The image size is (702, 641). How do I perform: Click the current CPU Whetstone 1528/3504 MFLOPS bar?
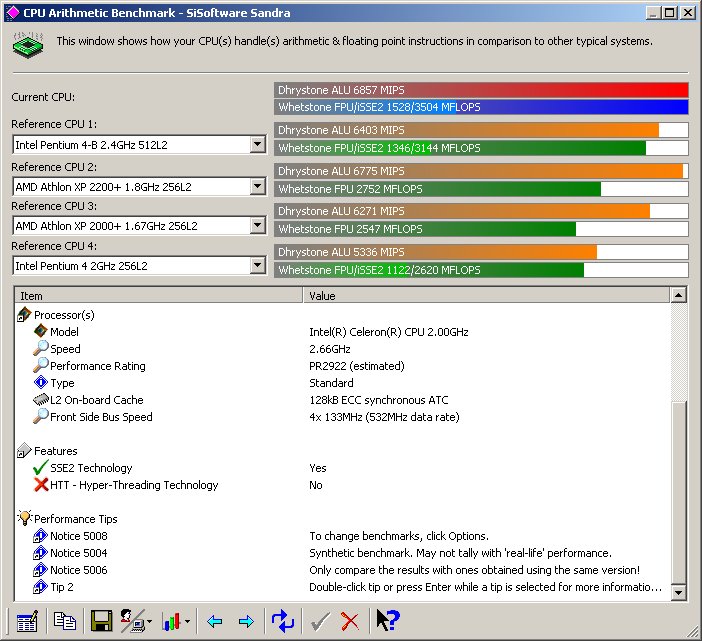click(x=481, y=107)
